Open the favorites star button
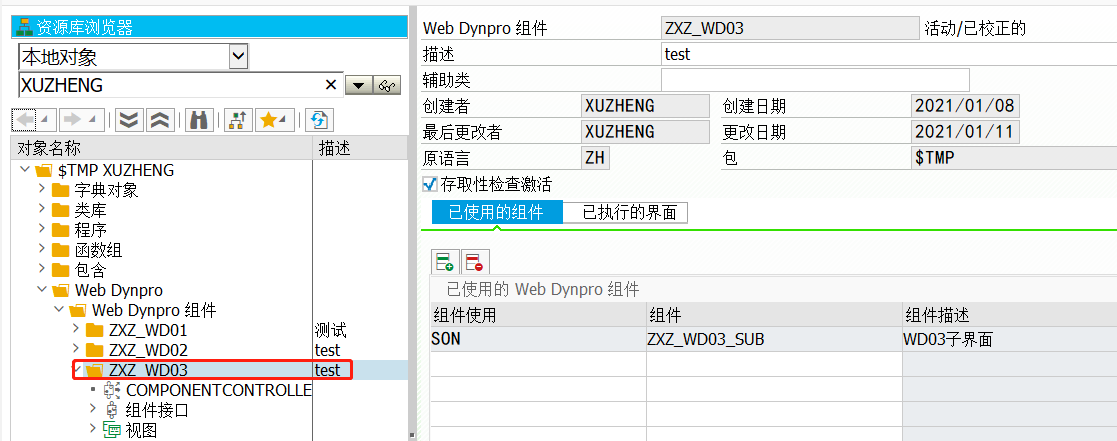Screen dimensions: 1117x441 pos(274,120)
